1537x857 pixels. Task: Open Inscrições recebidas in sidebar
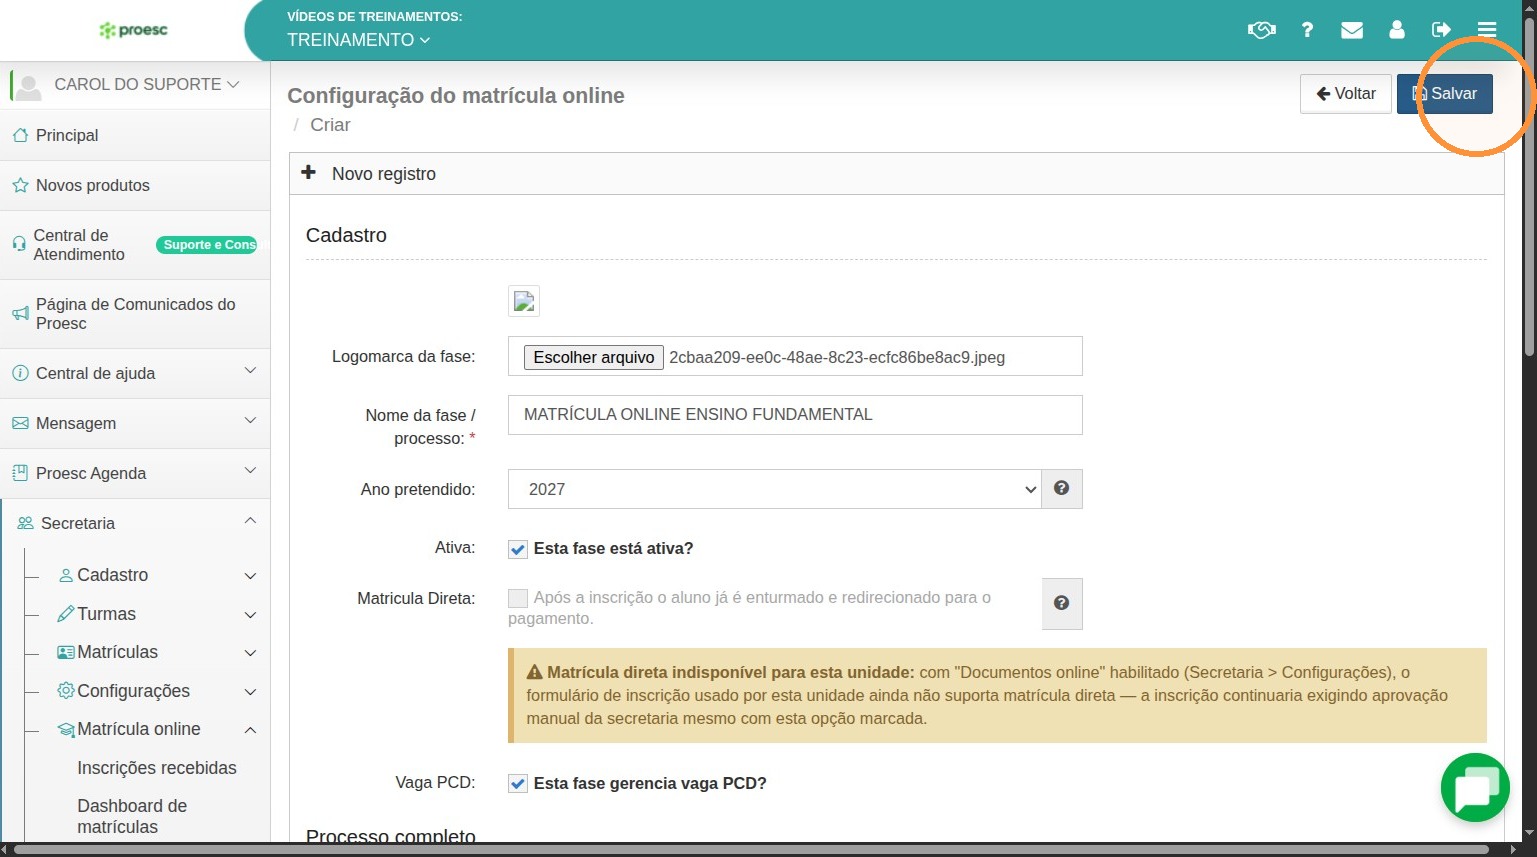click(x=157, y=768)
